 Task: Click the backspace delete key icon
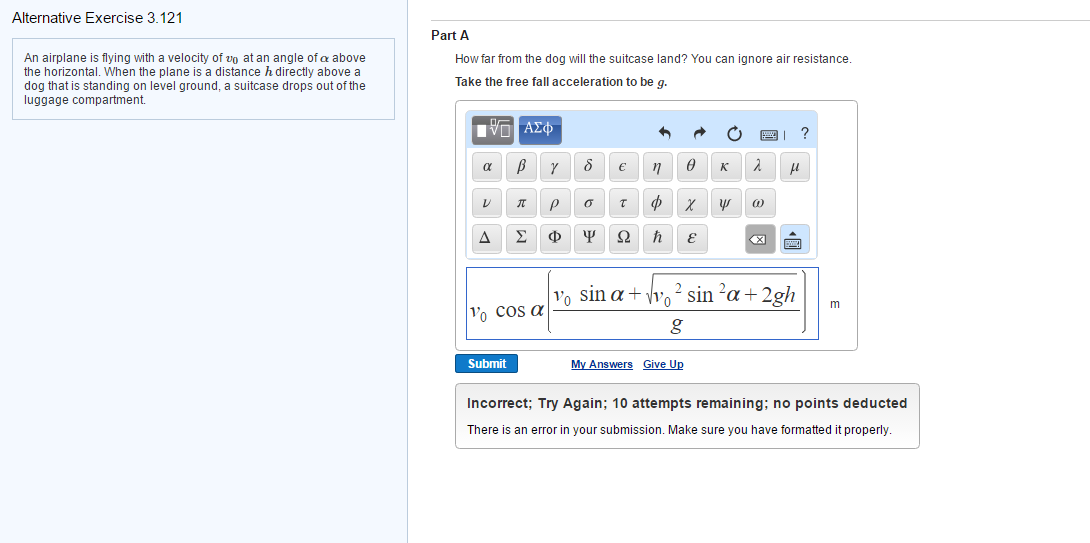[760, 239]
